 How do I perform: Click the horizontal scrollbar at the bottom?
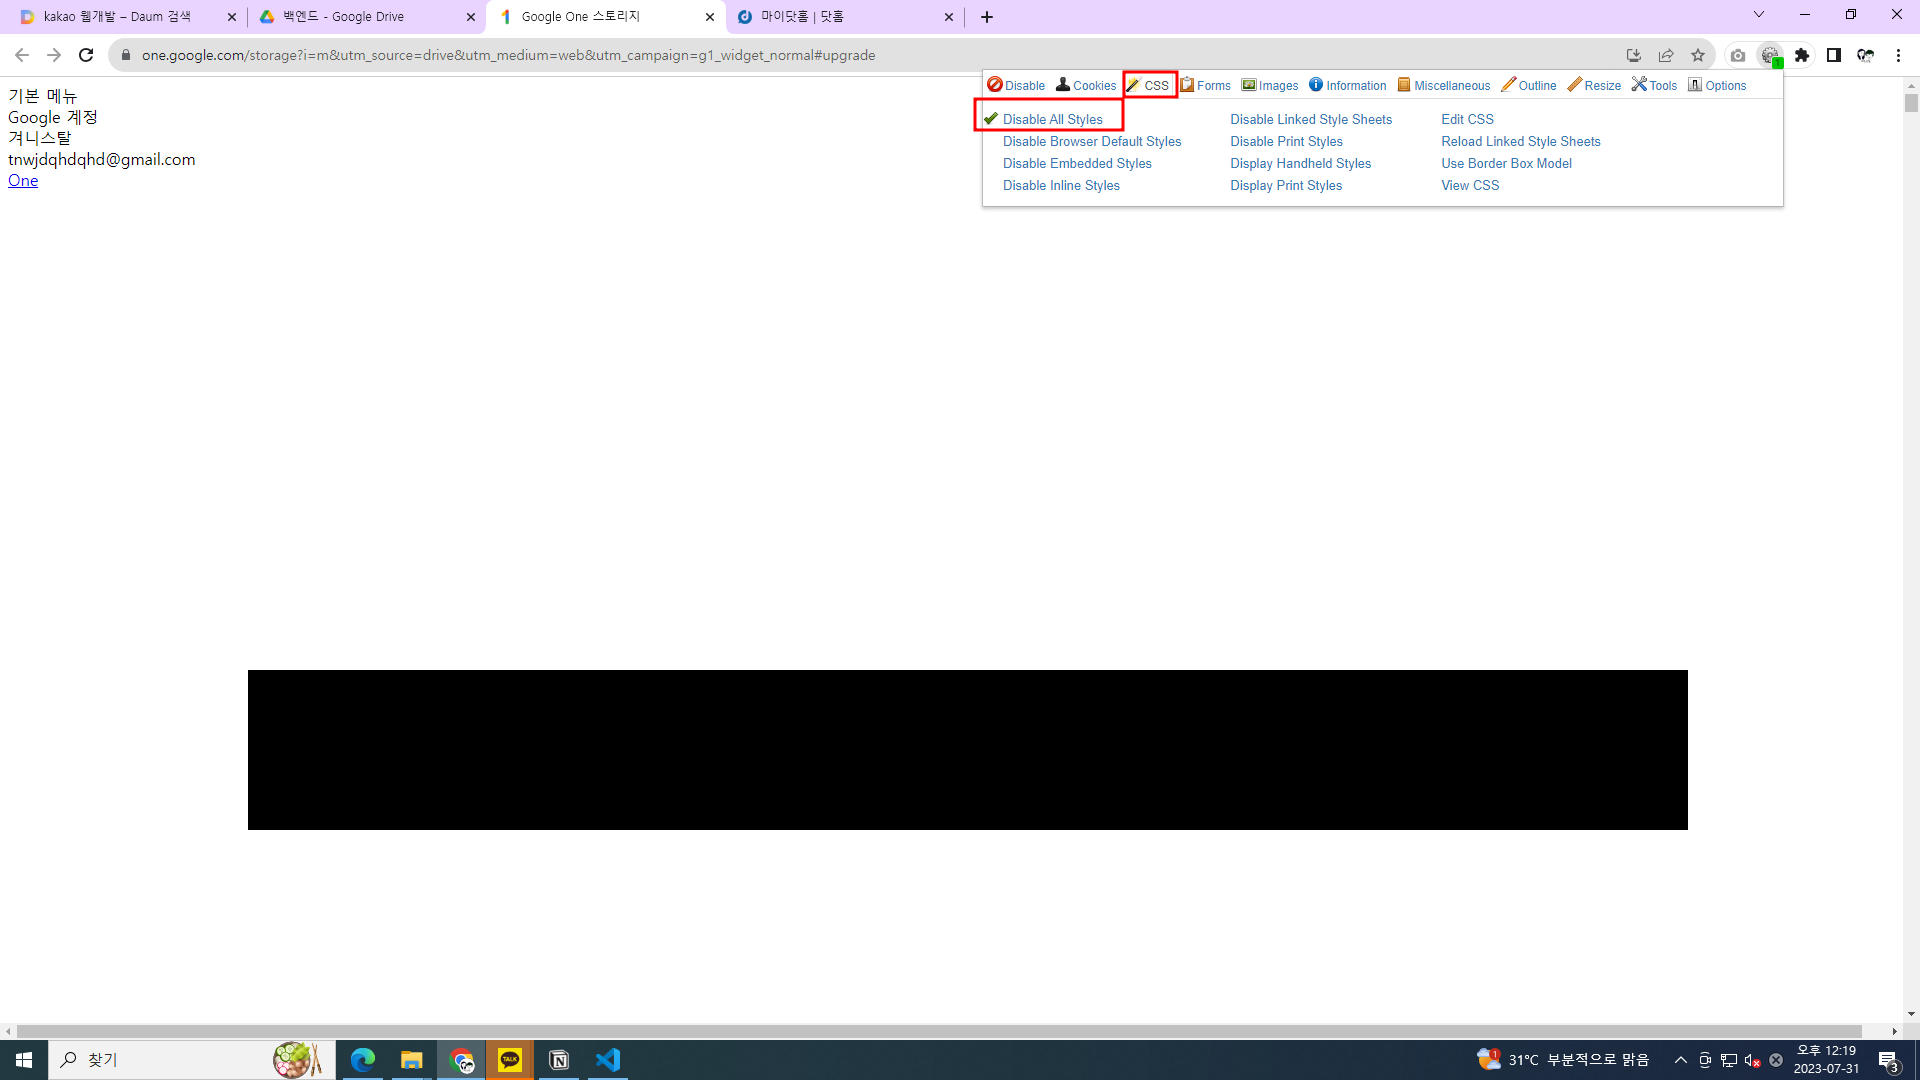pos(940,1031)
